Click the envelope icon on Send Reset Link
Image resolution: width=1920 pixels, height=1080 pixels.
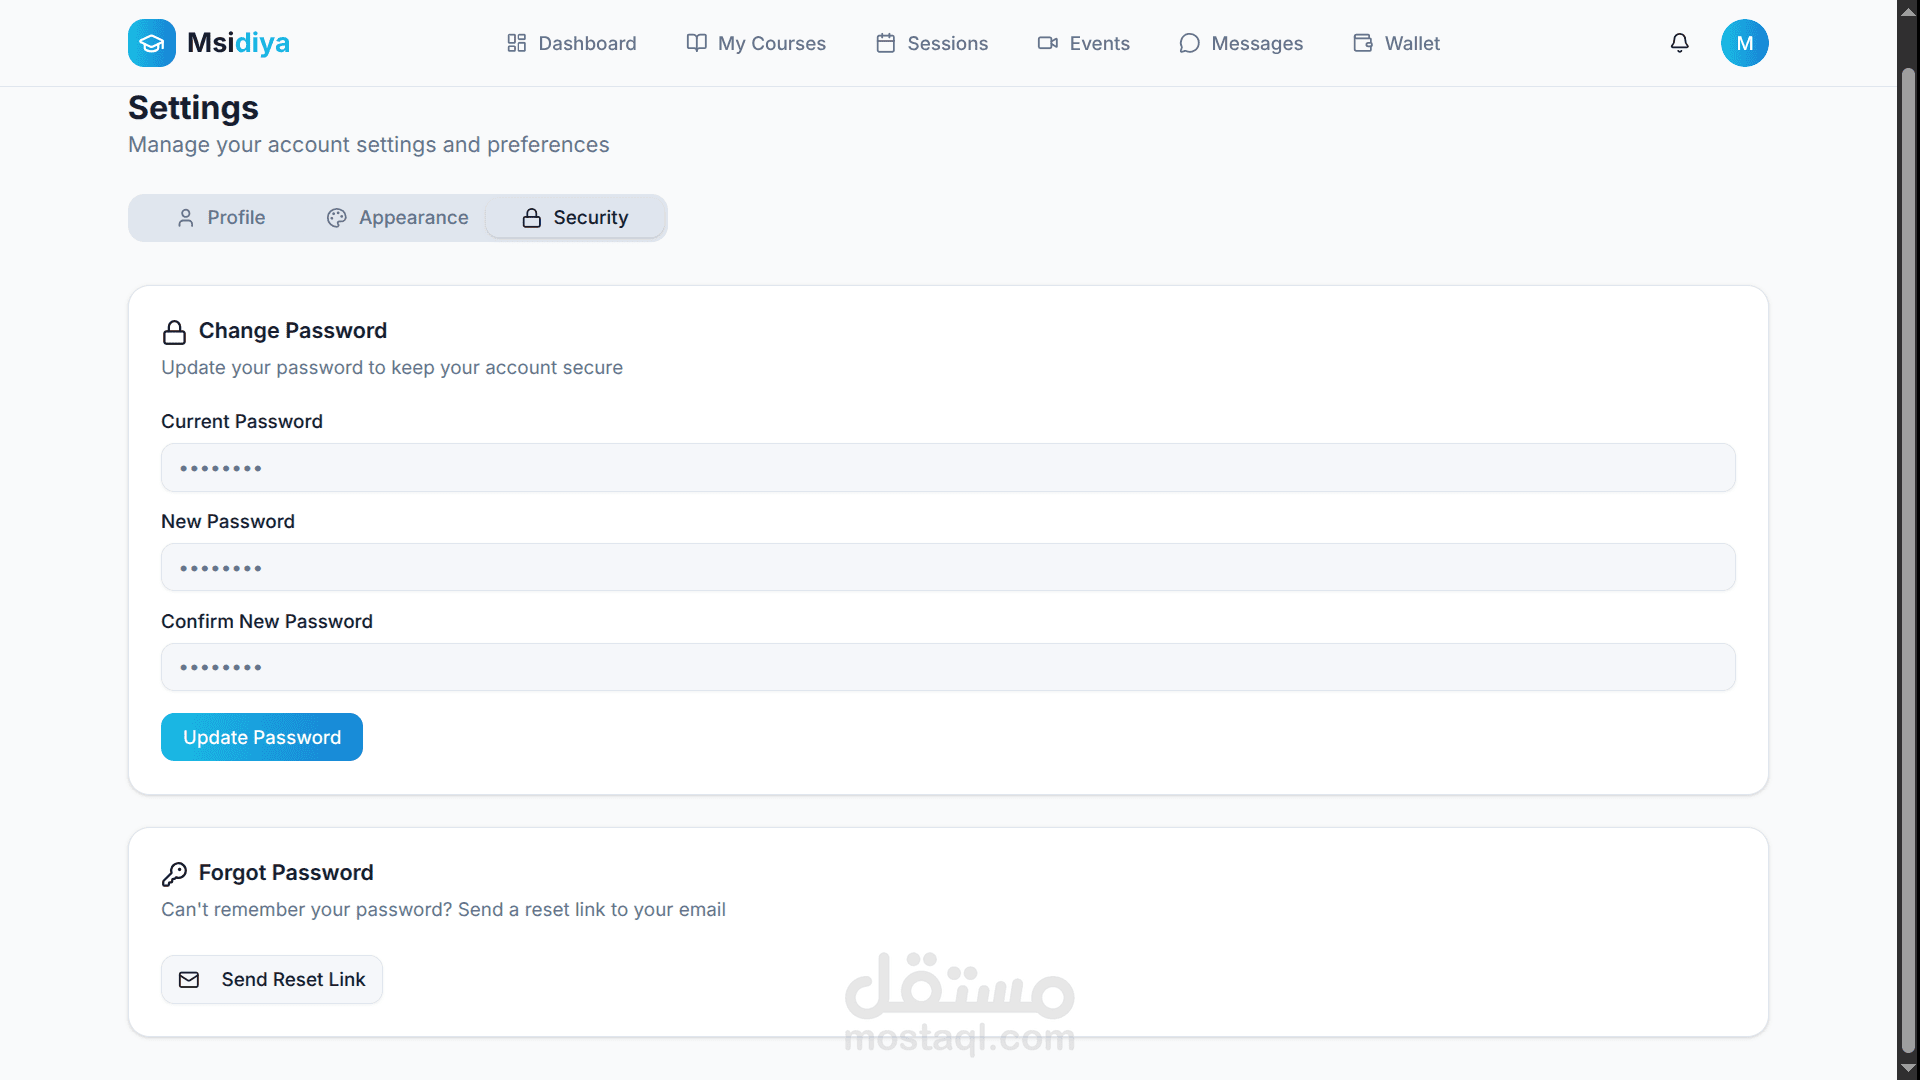(x=189, y=980)
